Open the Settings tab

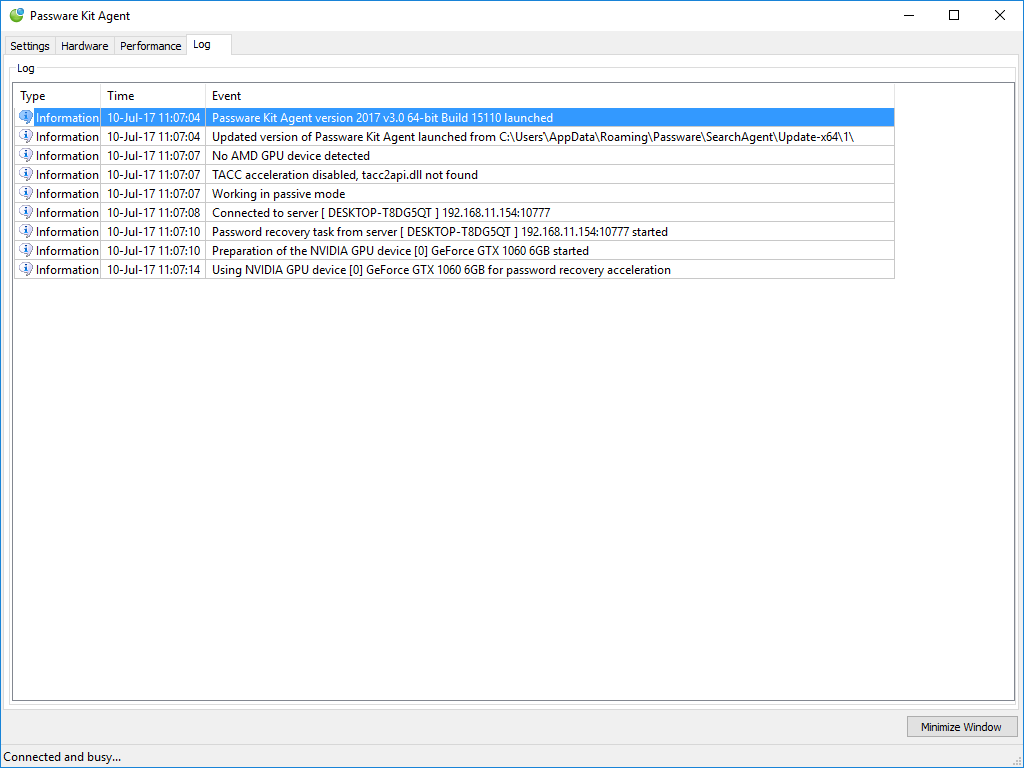(x=29, y=46)
